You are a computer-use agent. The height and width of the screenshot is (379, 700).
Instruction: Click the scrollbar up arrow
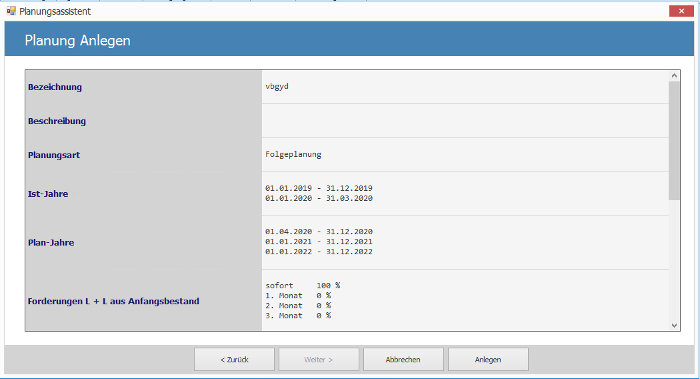click(674, 75)
